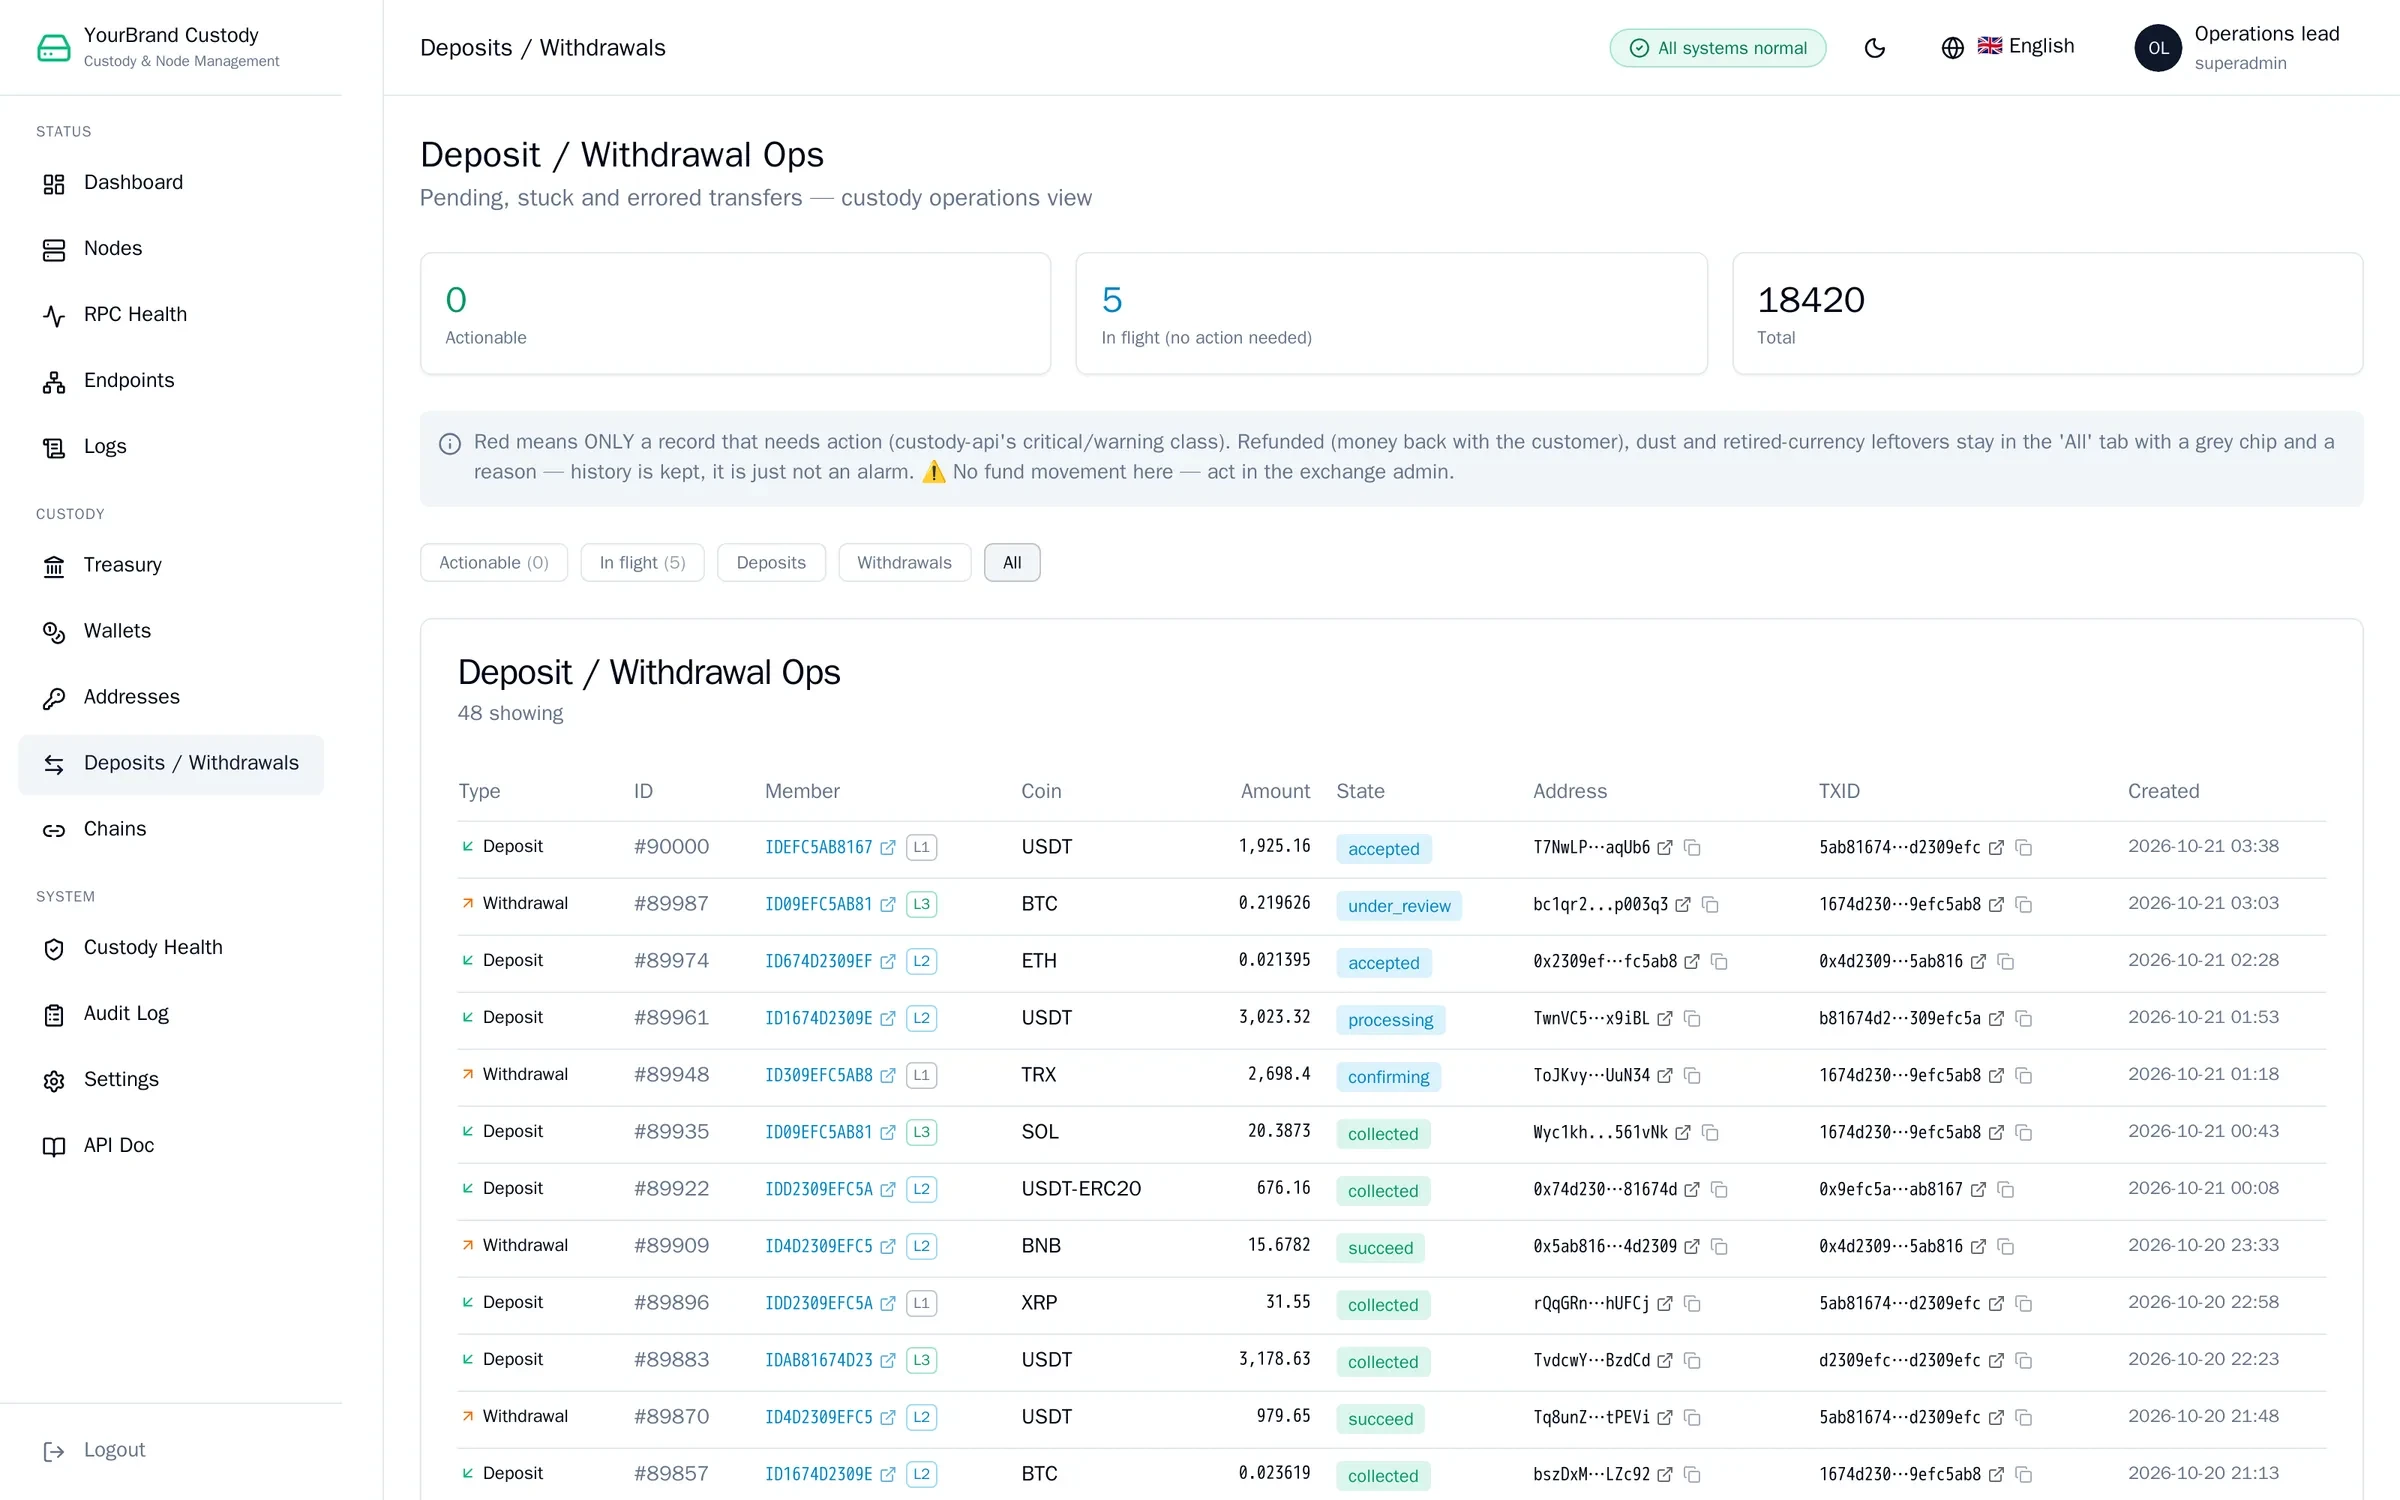Select the Withdrawals filter tab
This screenshot has height=1500, width=2400.
tap(904, 563)
